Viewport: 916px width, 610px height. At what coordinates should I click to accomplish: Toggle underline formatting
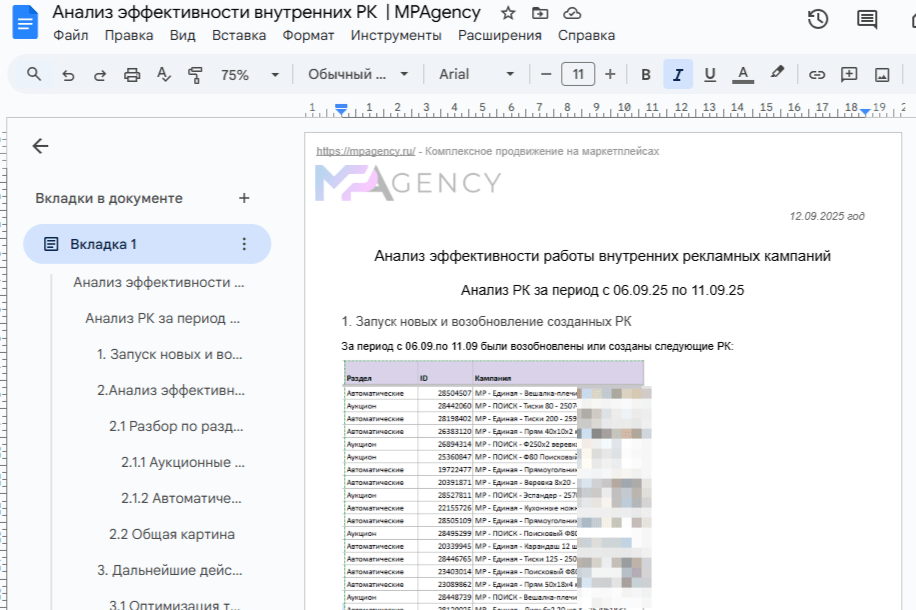point(710,74)
